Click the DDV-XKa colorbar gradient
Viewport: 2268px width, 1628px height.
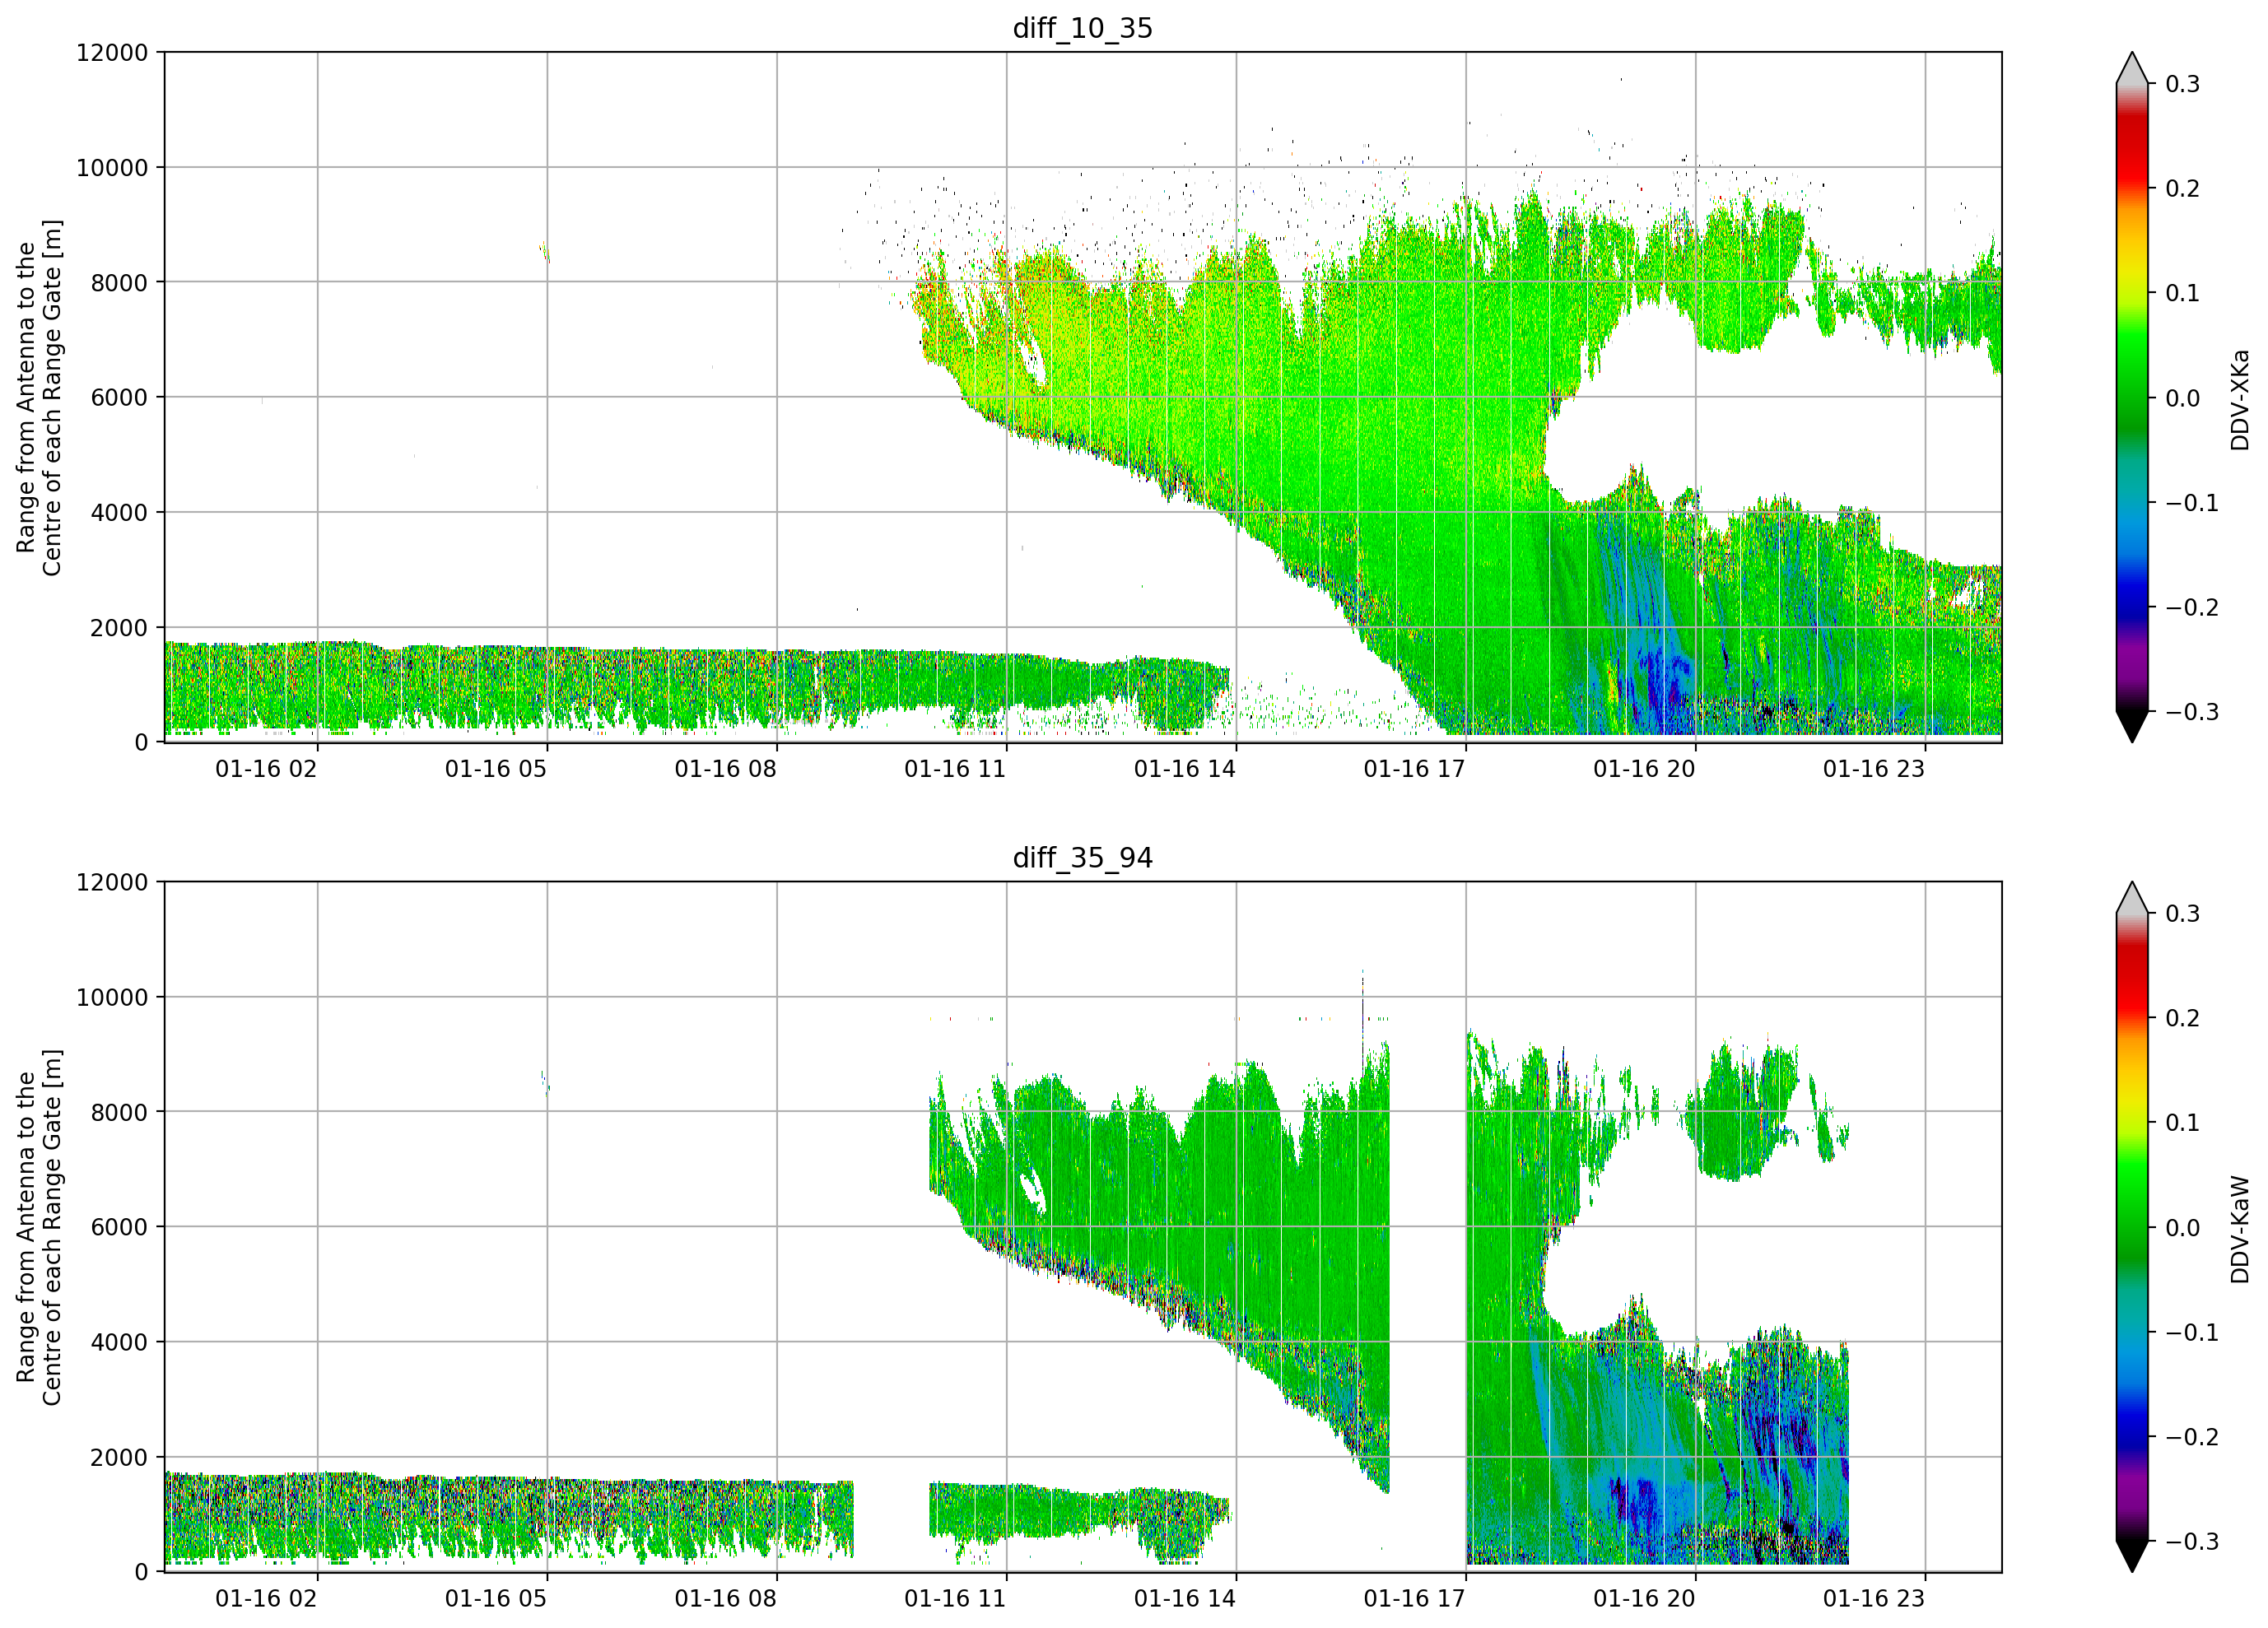coord(2132,397)
